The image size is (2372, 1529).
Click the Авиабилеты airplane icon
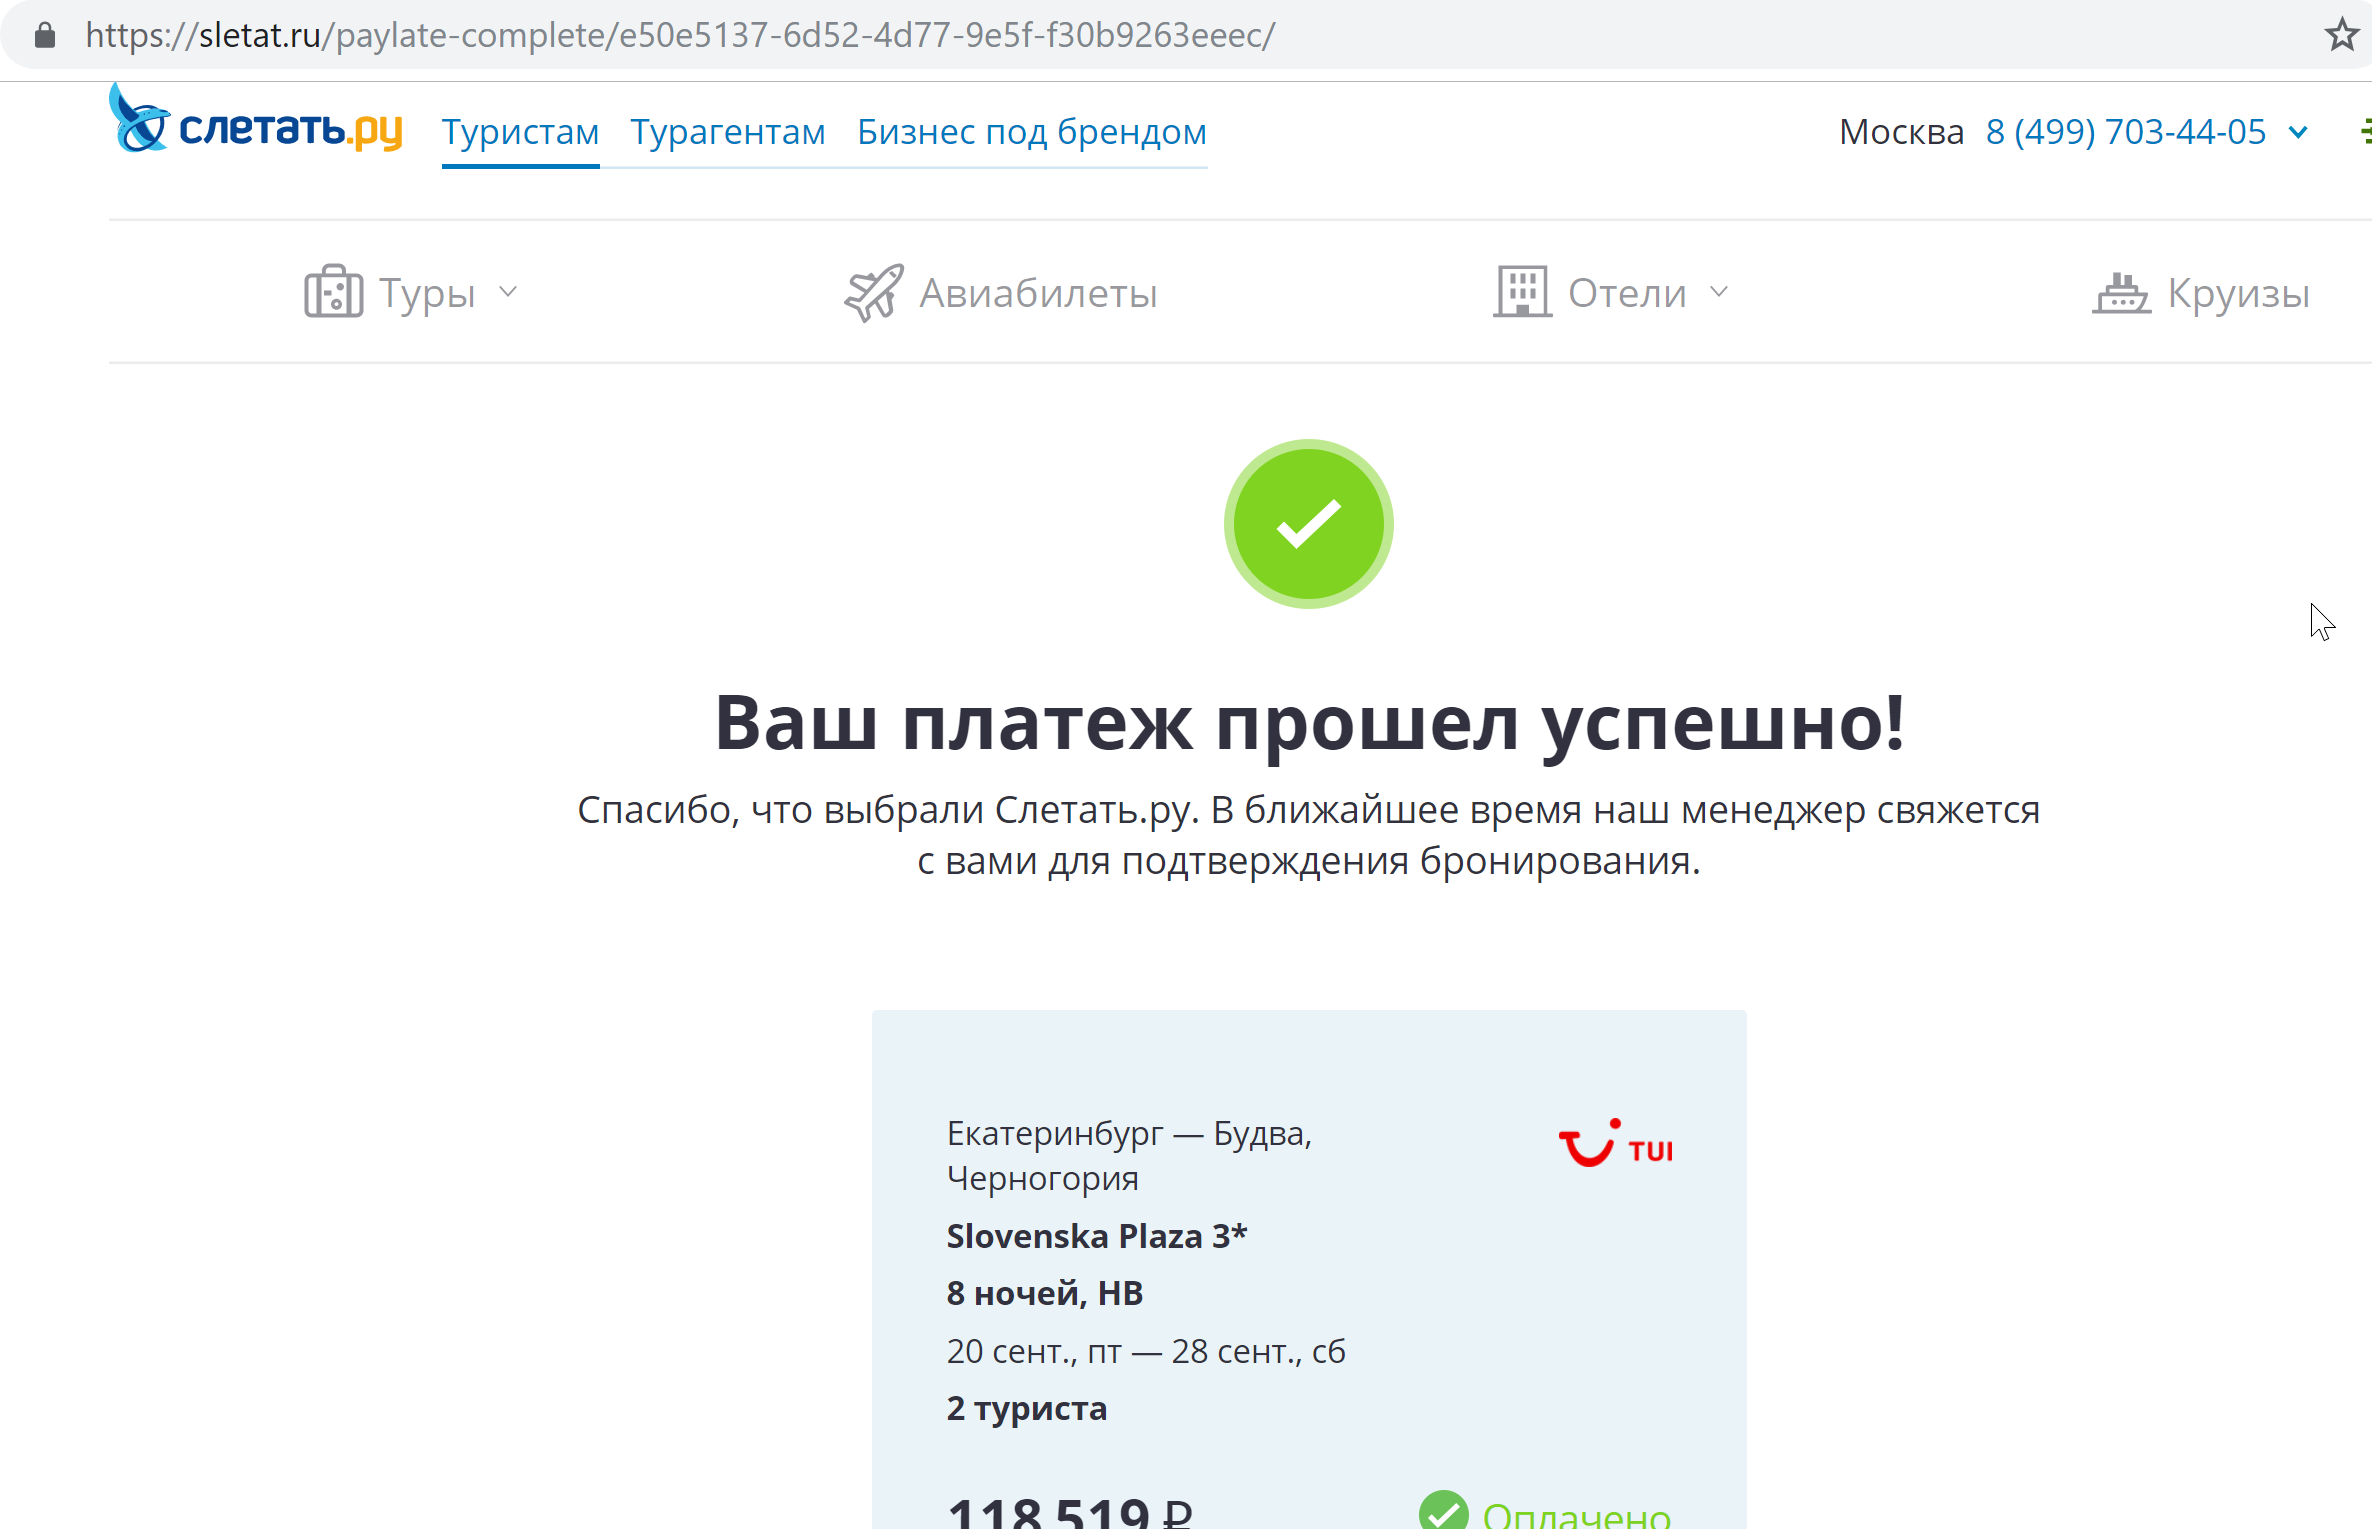pos(872,291)
